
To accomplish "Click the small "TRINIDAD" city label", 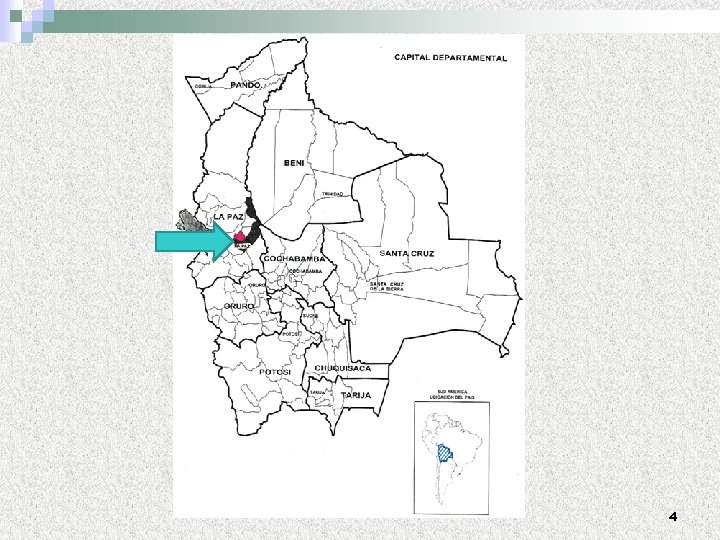I will (332, 194).
